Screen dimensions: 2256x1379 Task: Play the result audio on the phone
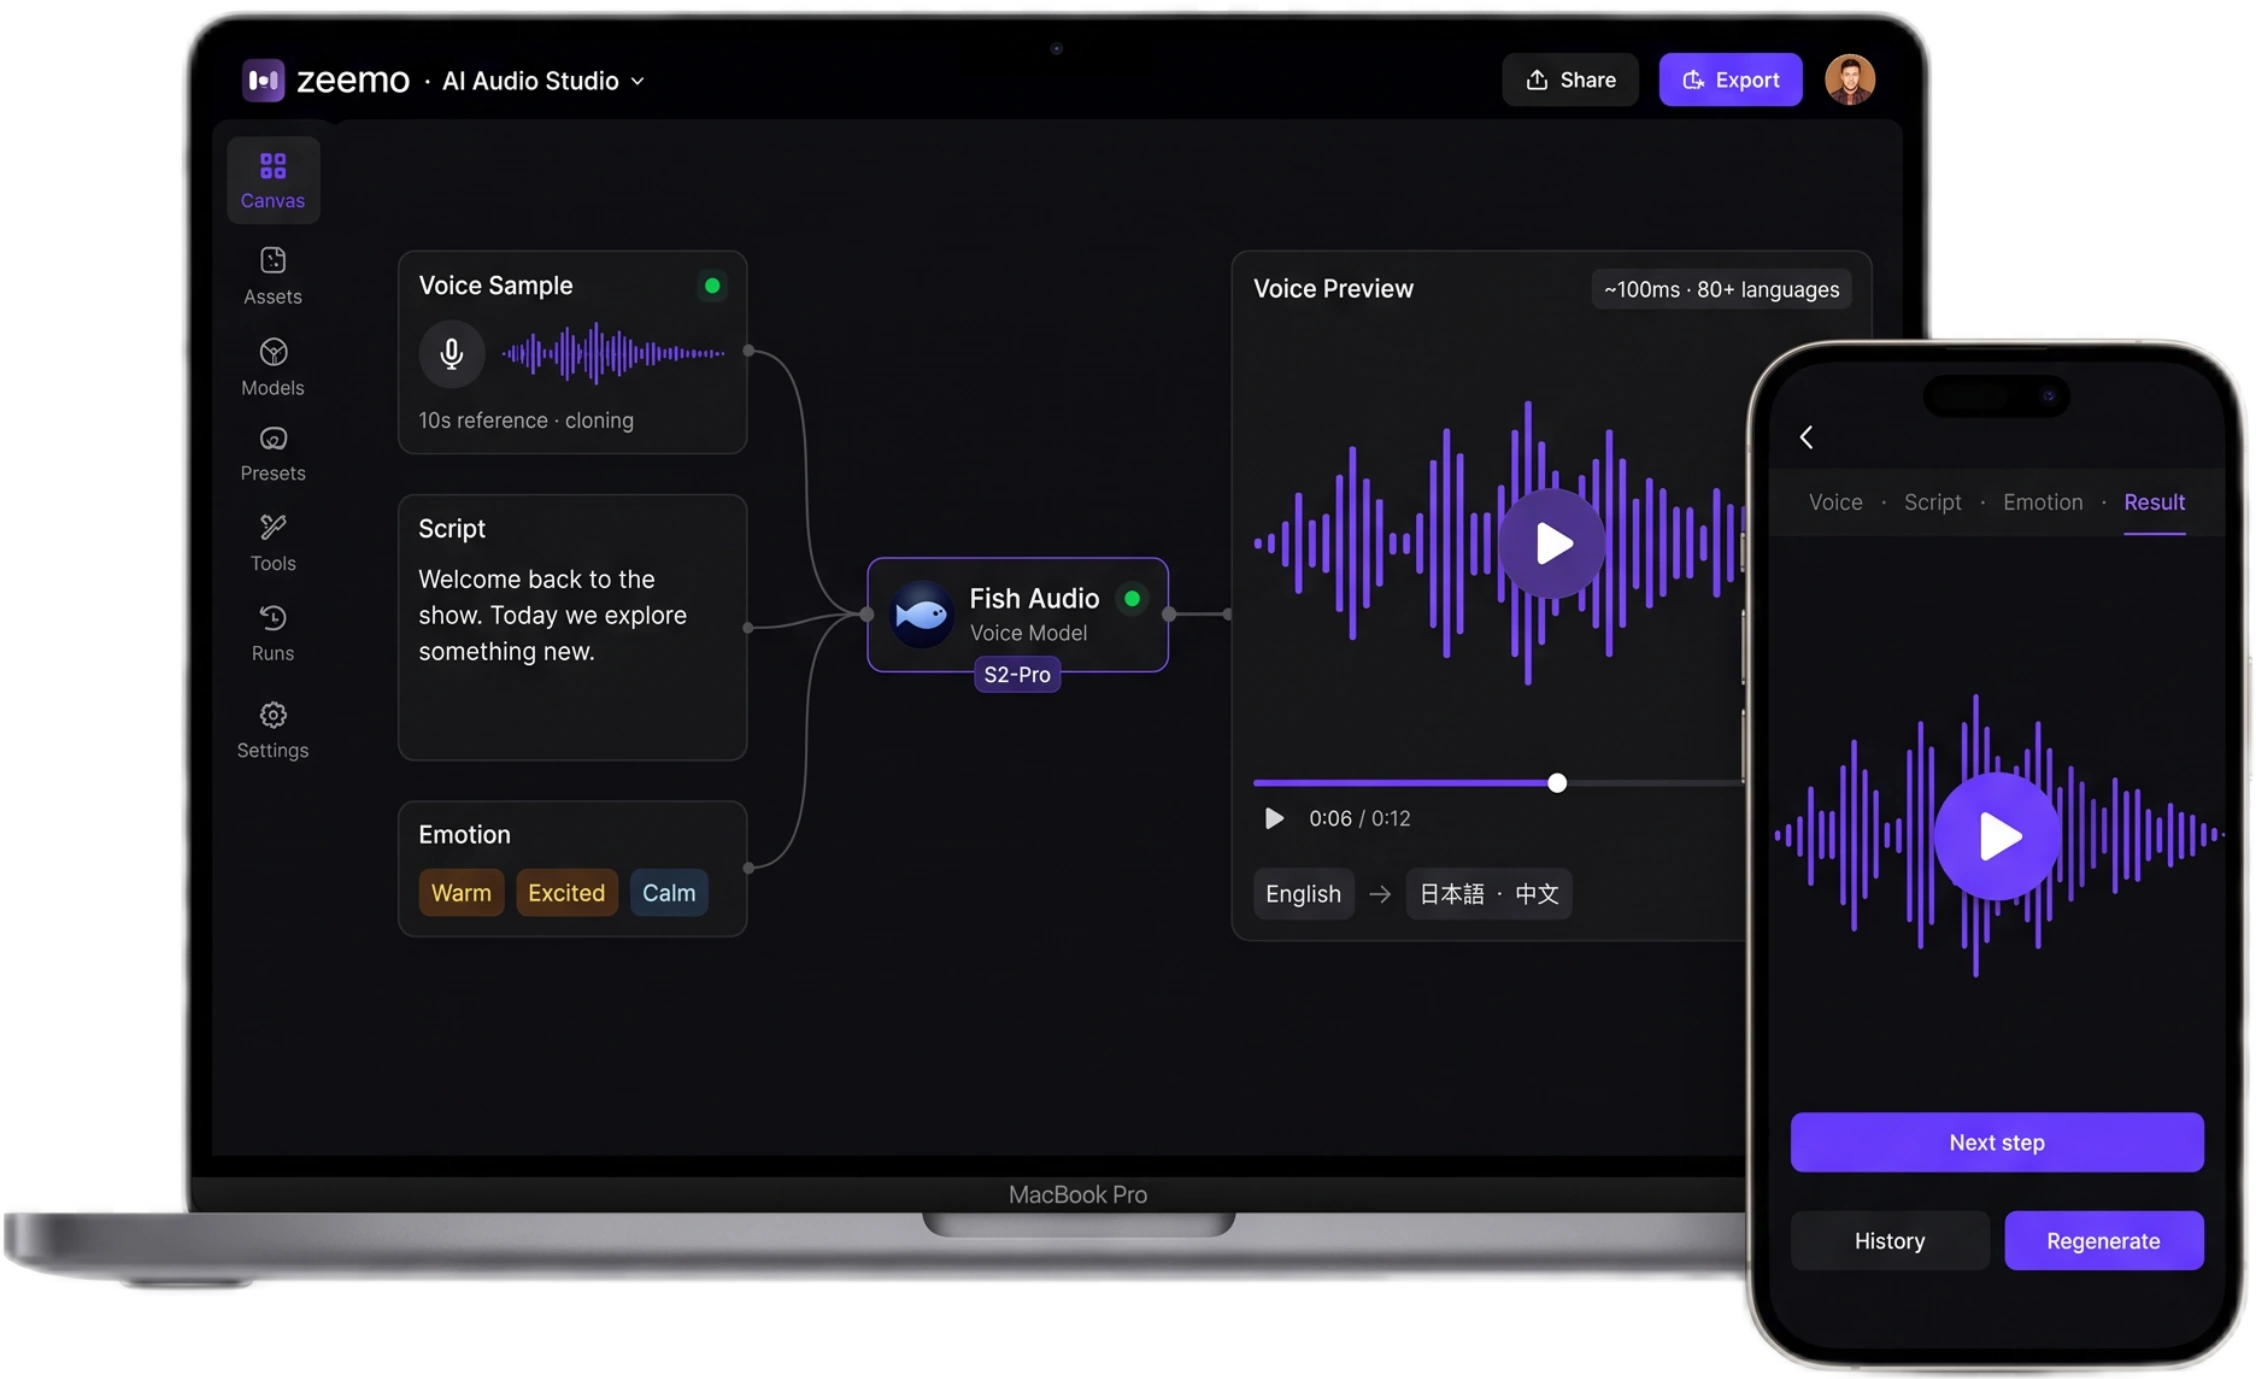click(1997, 836)
